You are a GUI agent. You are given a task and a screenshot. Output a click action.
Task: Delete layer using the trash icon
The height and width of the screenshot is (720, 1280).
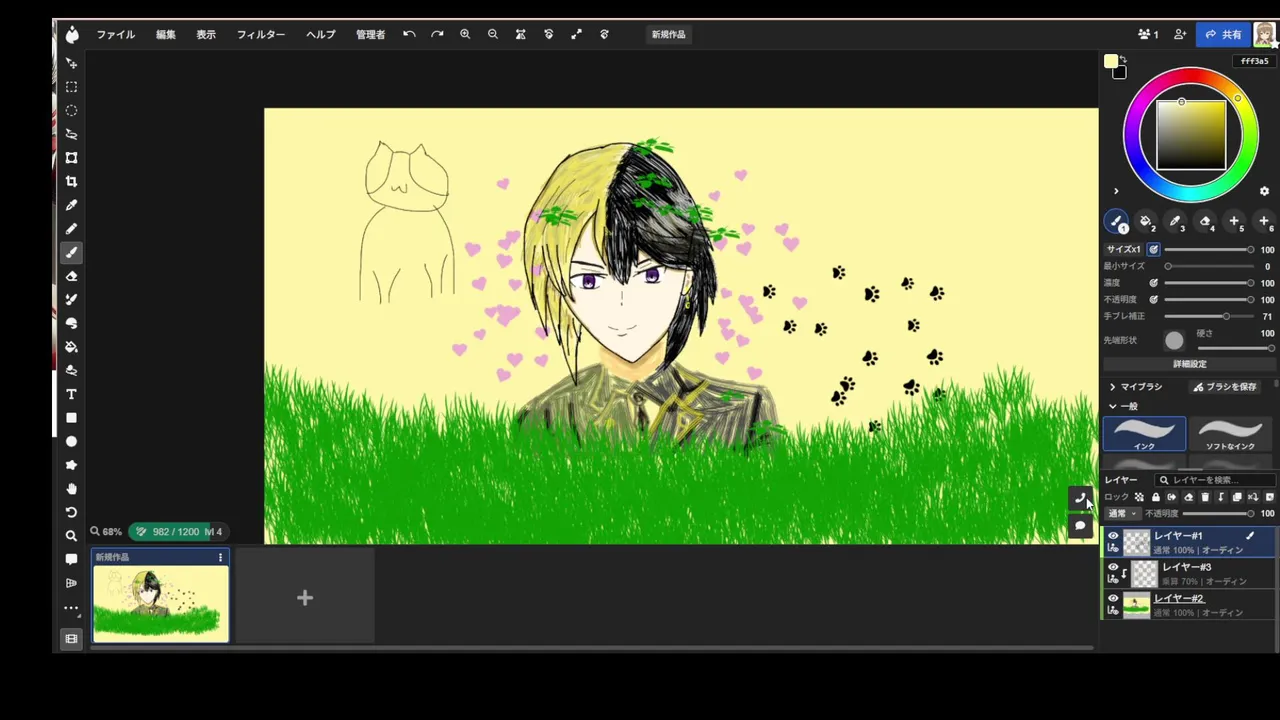tap(1204, 497)
